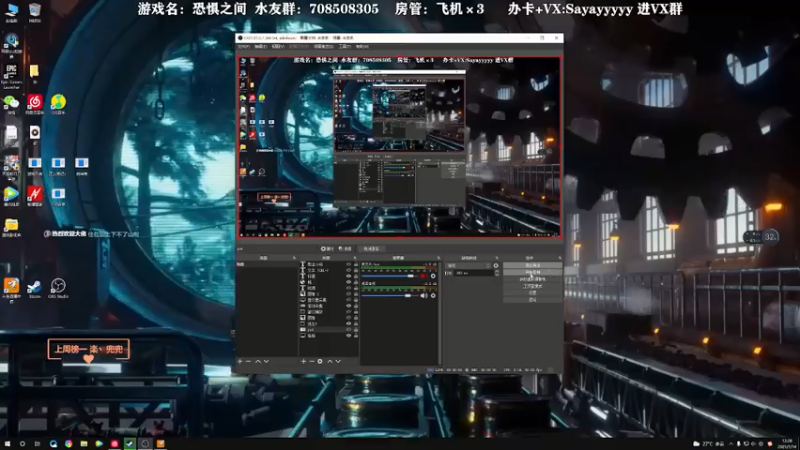Open the Recycle Bin desktop icon
Image resolution: width=800 pixels, height=450 pixels.
[x=35, y=13]
